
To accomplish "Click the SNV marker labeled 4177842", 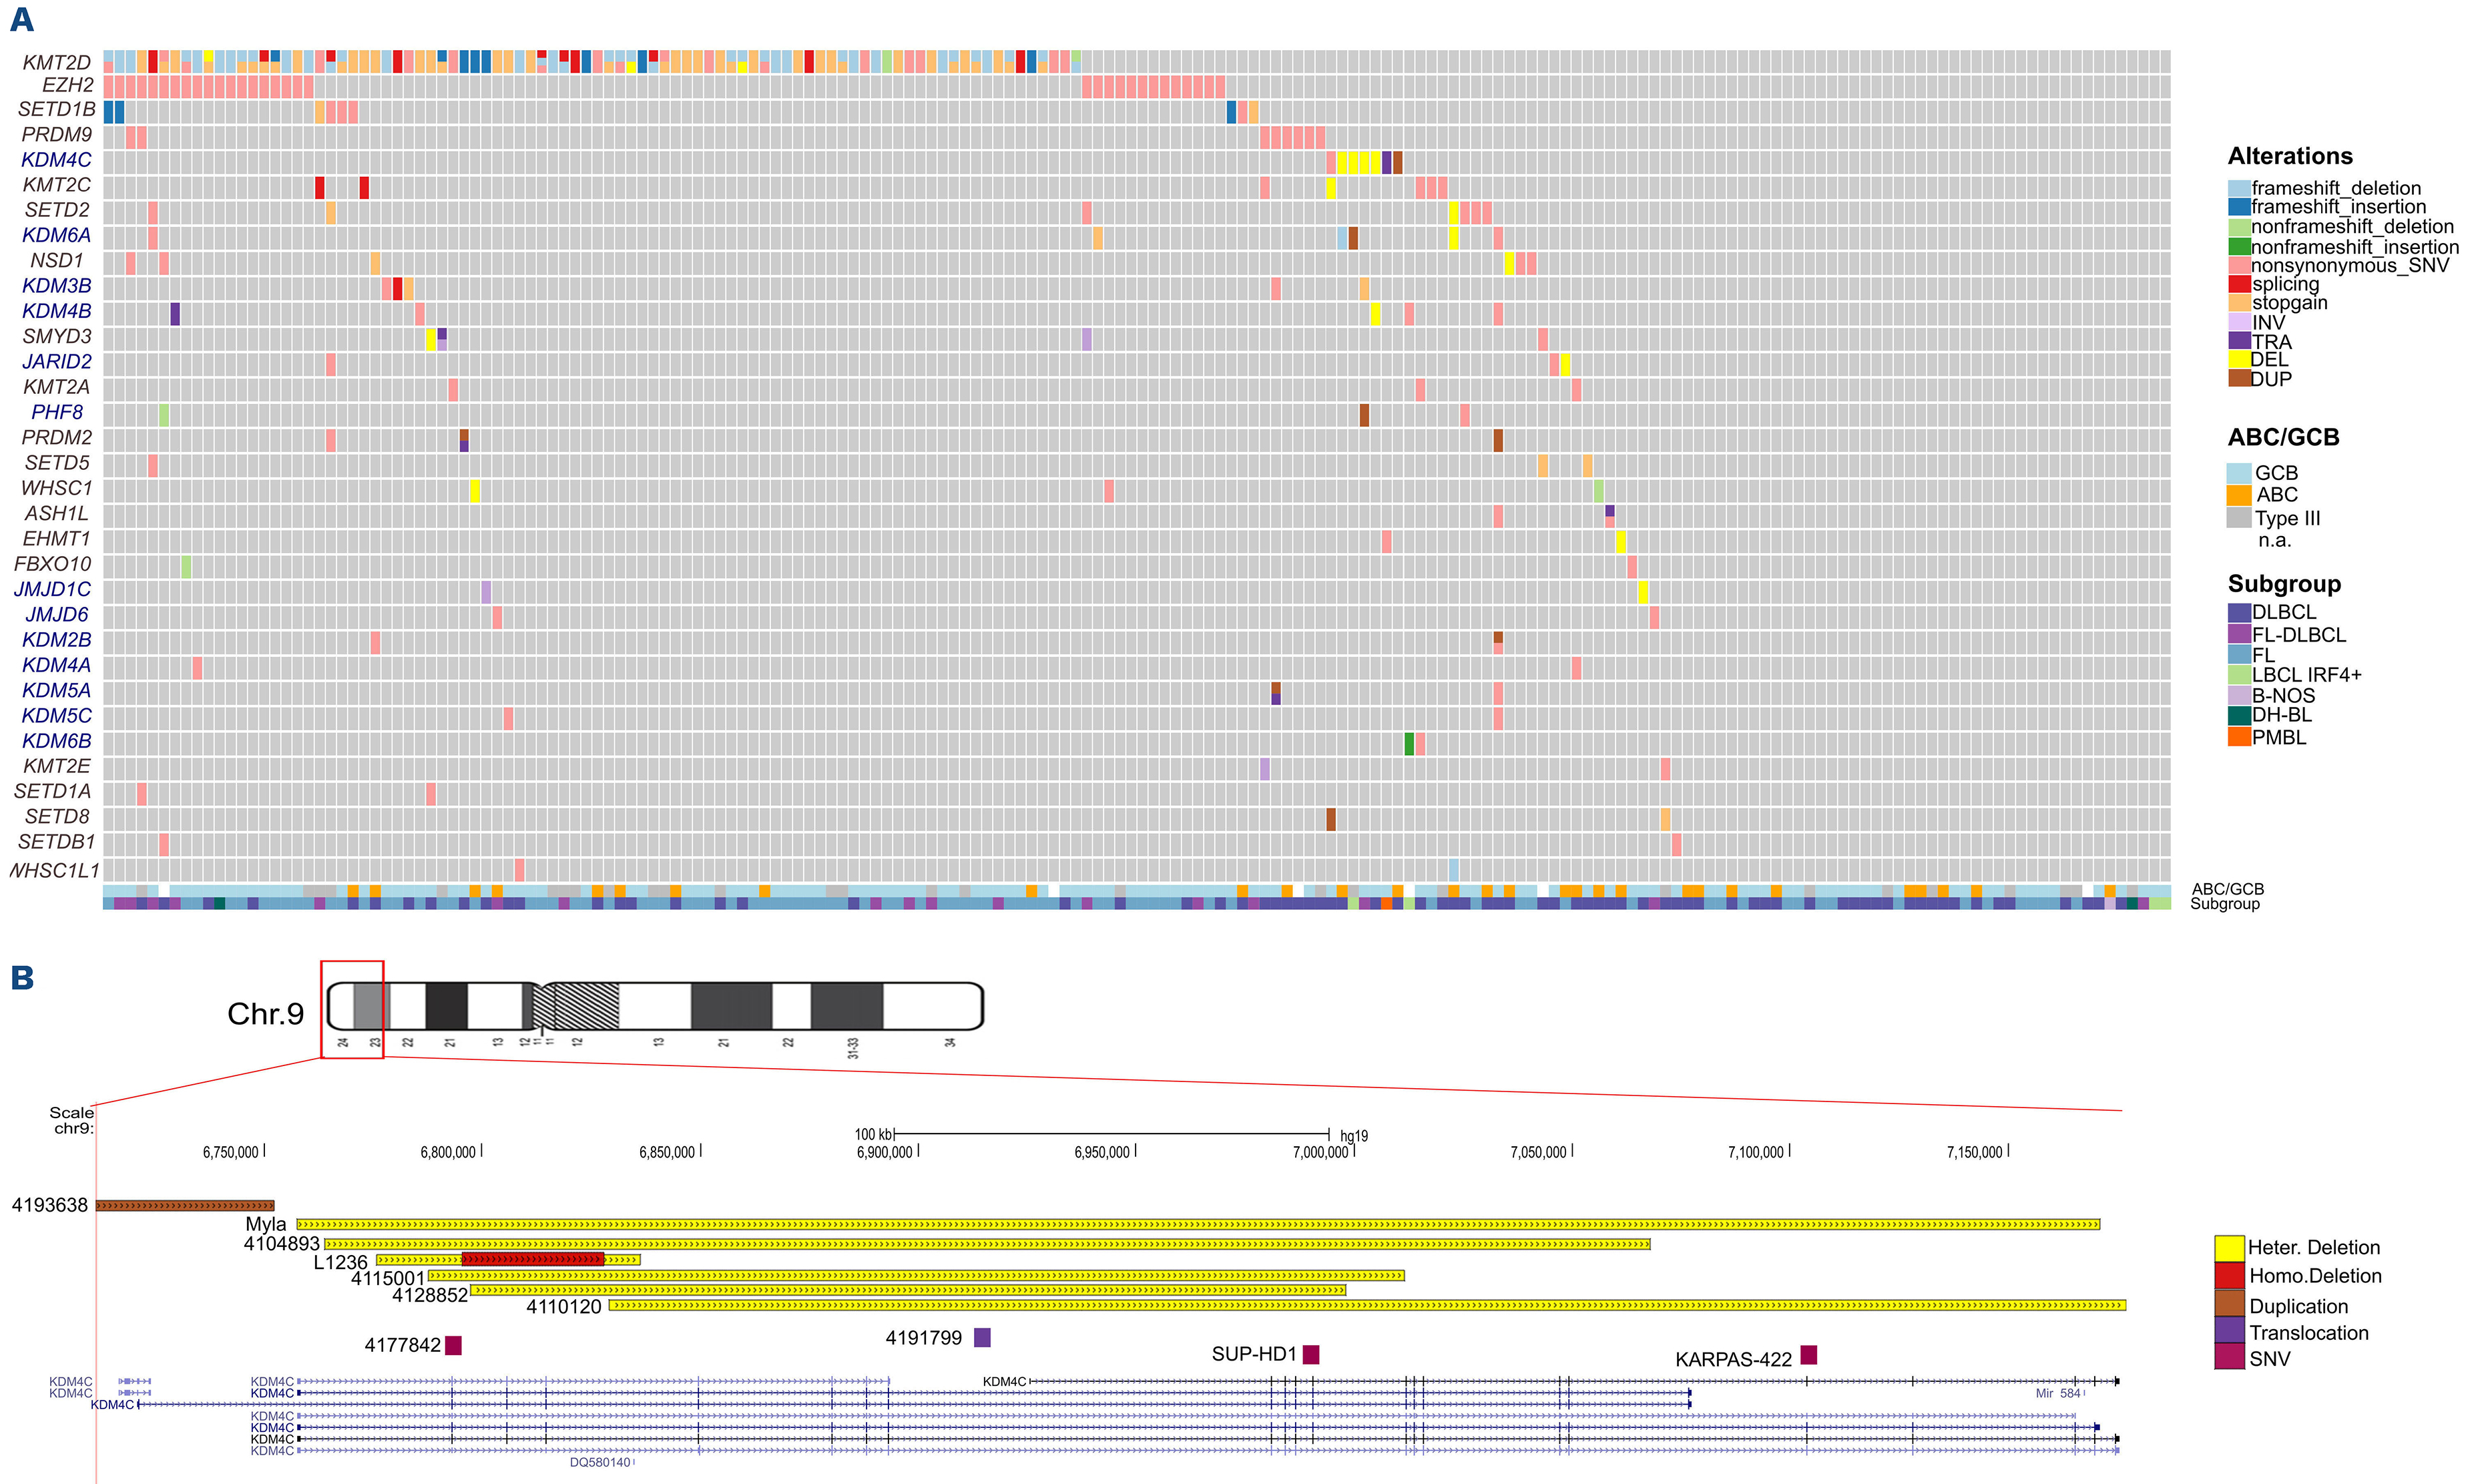I will (453, 1345).
